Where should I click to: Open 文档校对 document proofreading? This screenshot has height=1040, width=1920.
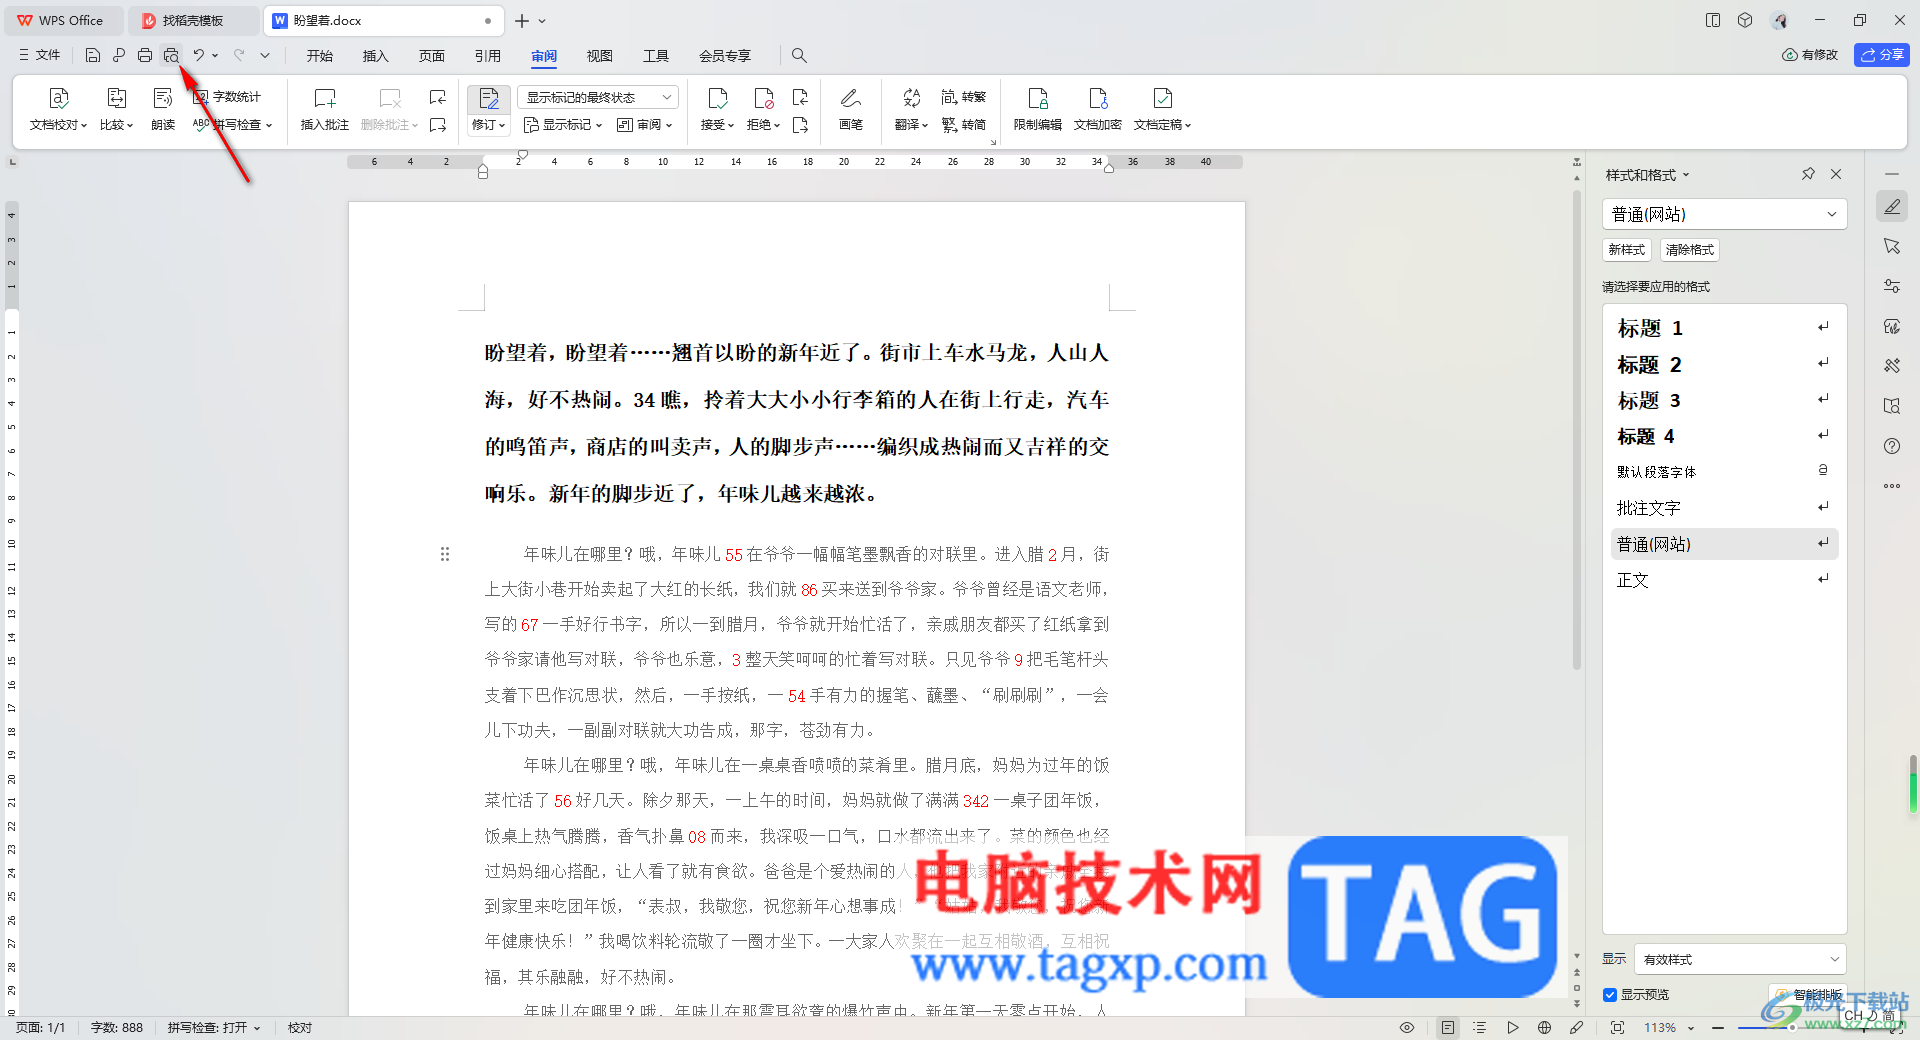(58, 110)
